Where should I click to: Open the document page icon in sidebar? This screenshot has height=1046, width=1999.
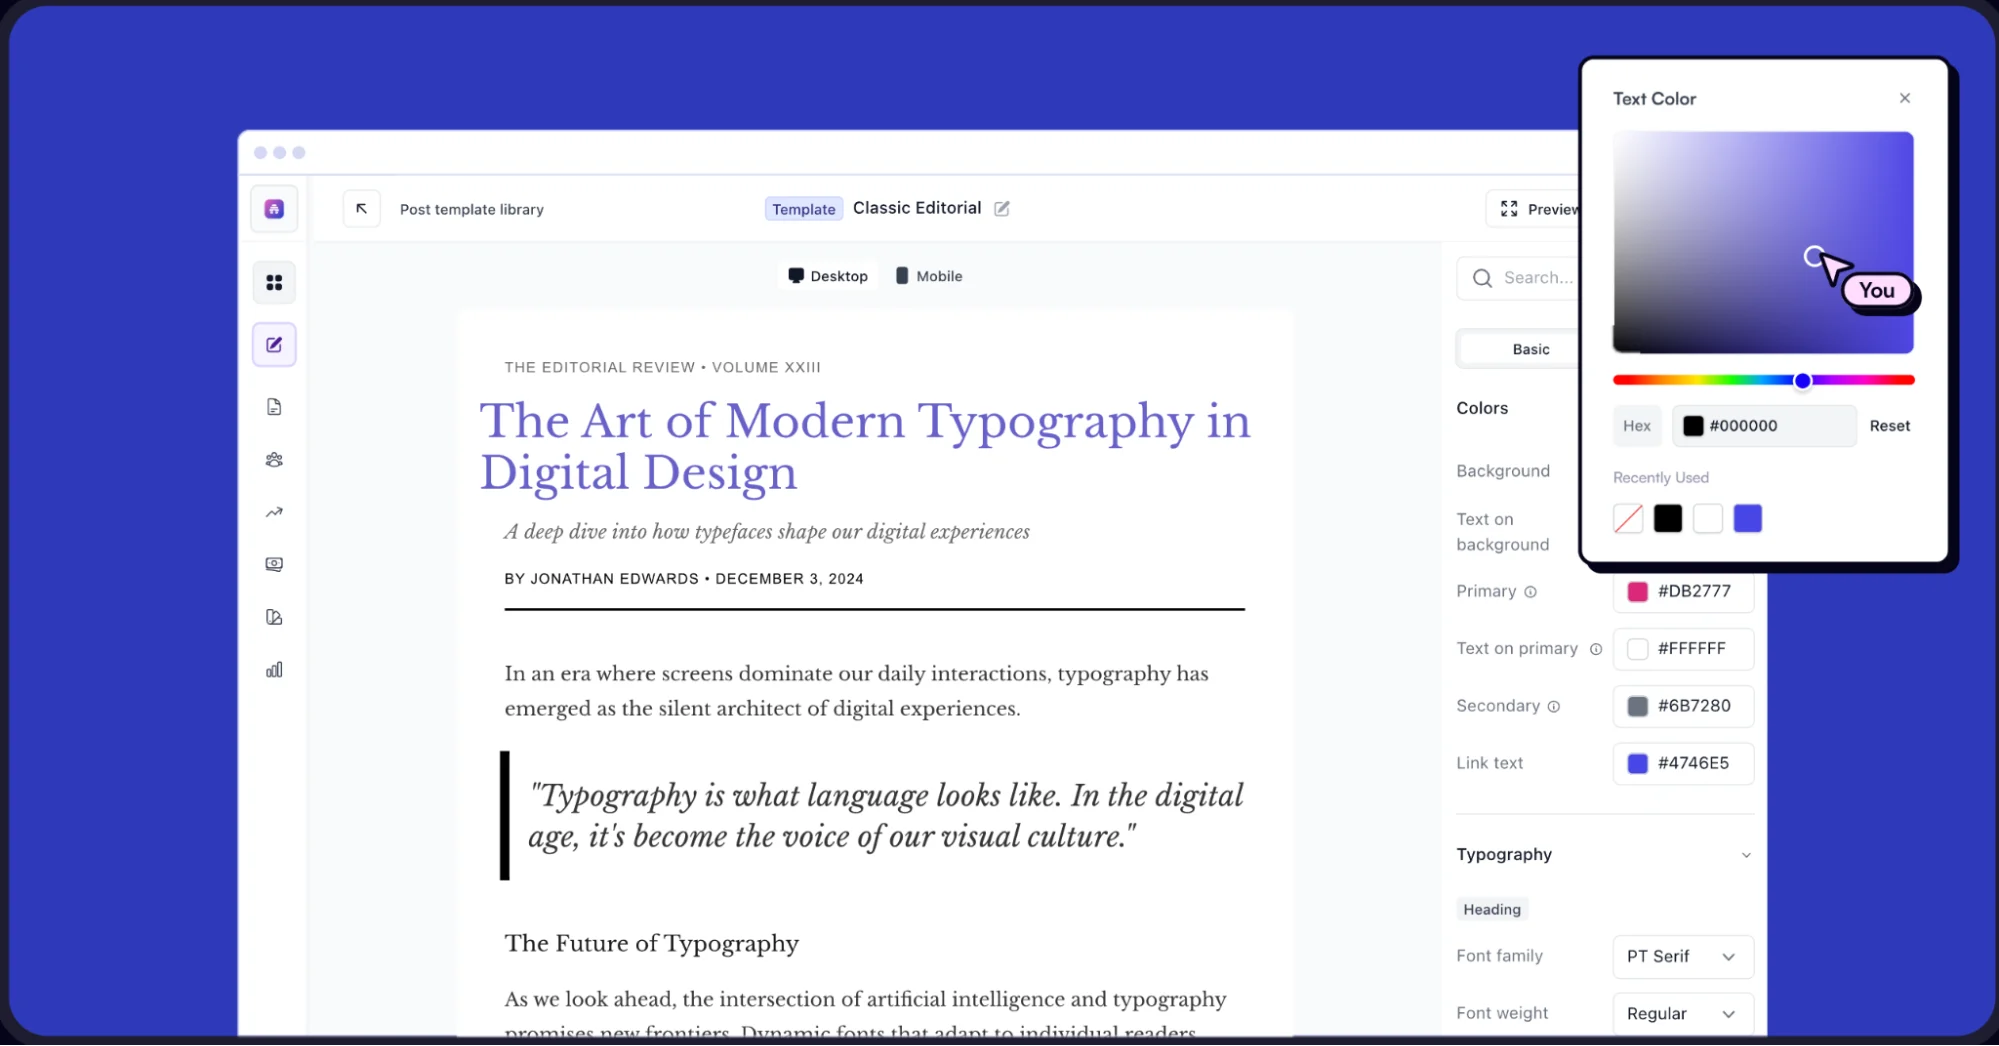[274, 407]
